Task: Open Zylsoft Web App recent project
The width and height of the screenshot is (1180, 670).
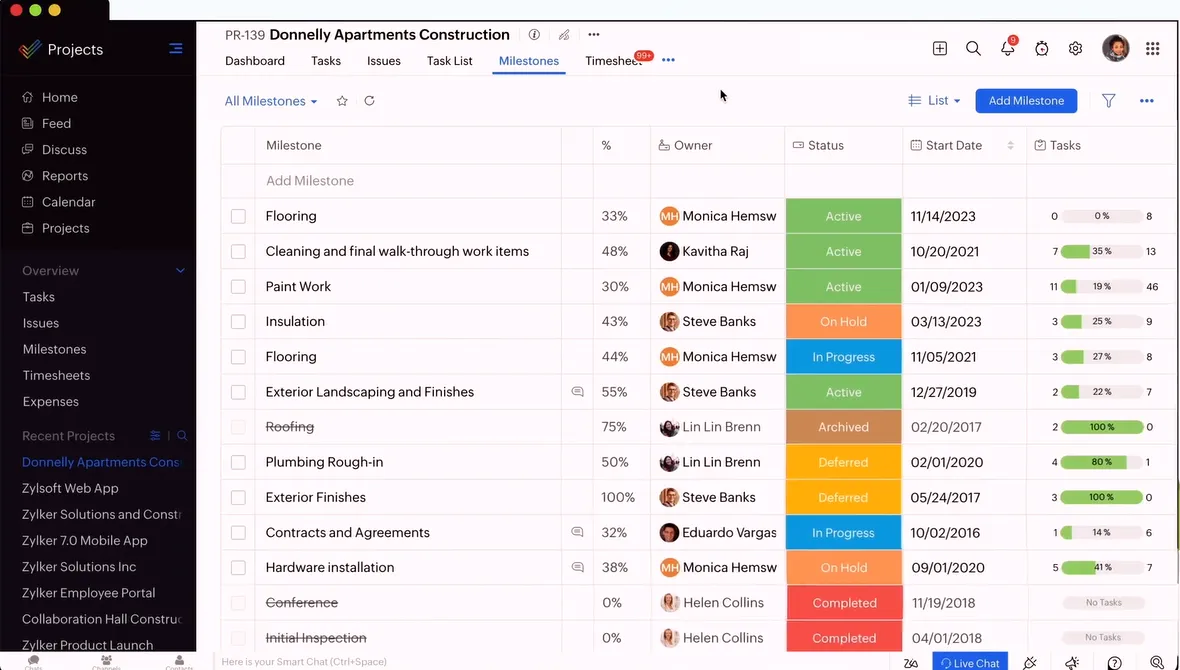Action: [x=70, y=488]
